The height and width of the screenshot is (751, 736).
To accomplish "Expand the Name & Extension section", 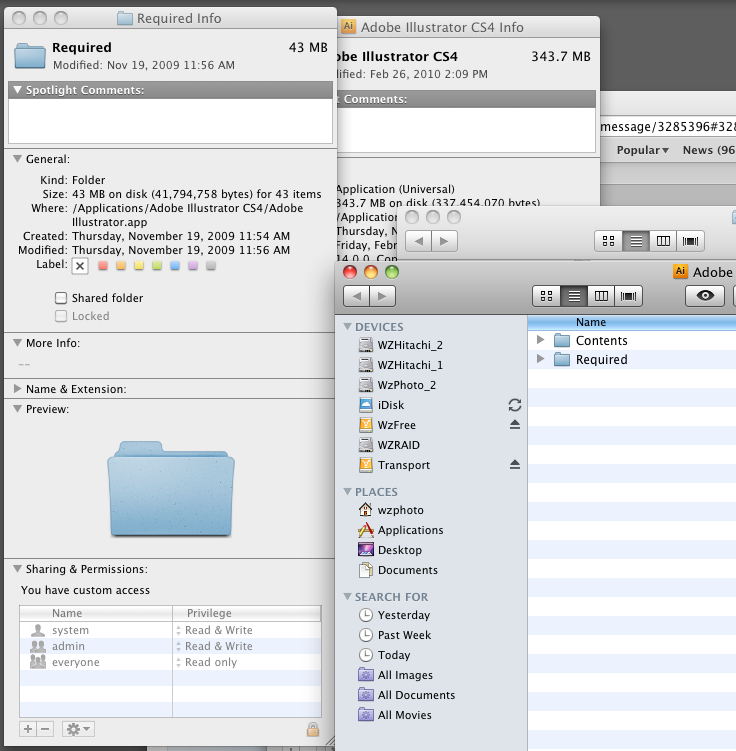I will point(18,389).
